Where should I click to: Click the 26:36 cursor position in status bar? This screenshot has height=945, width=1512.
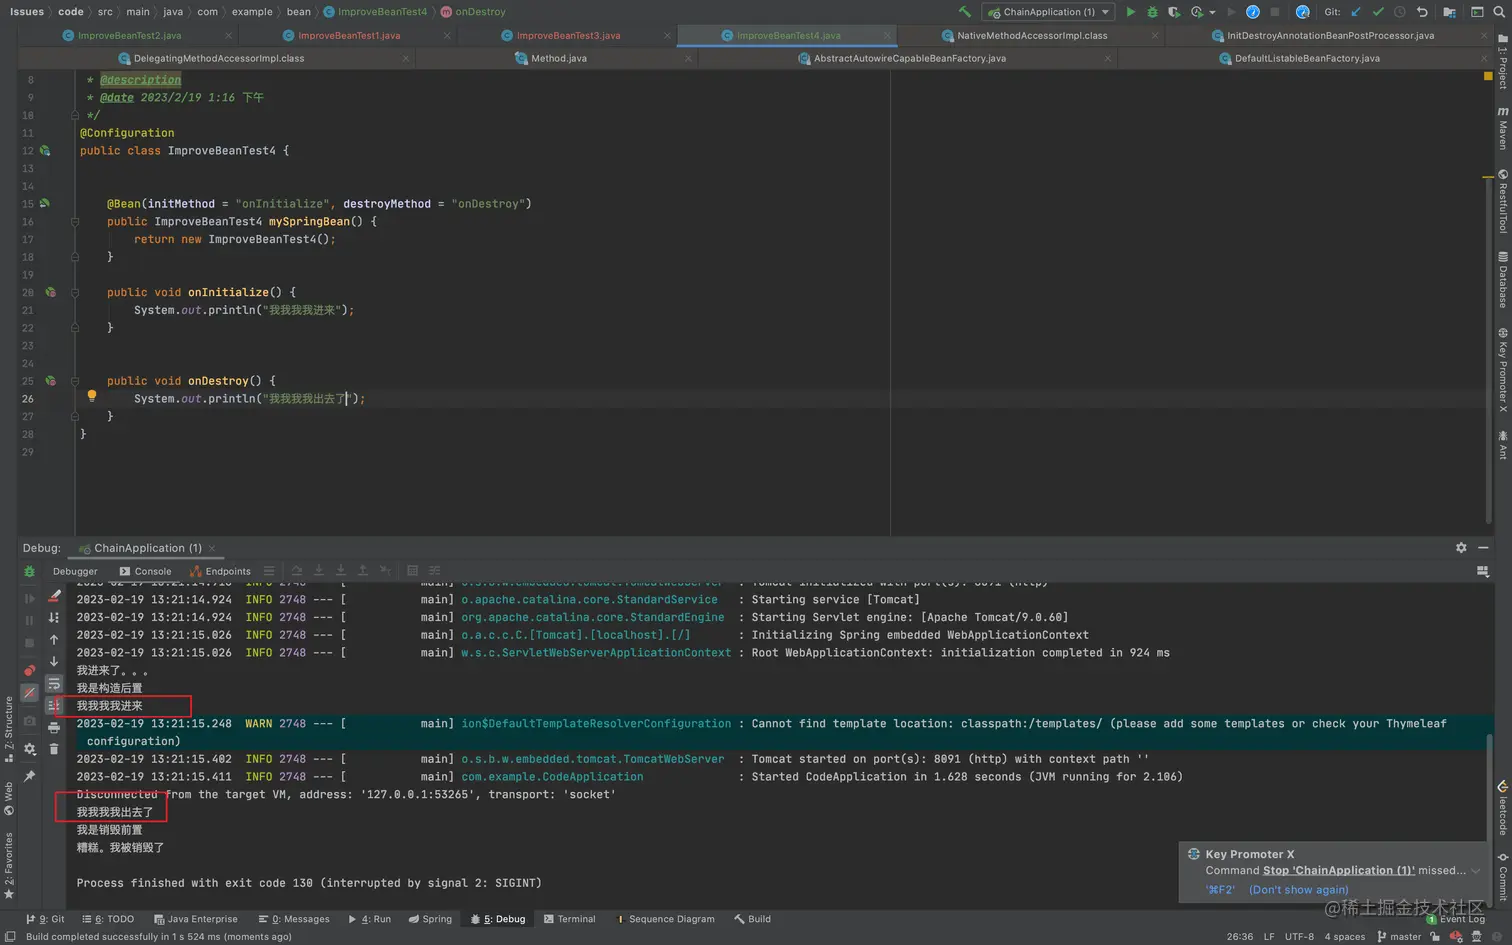tap(1239, 937)
